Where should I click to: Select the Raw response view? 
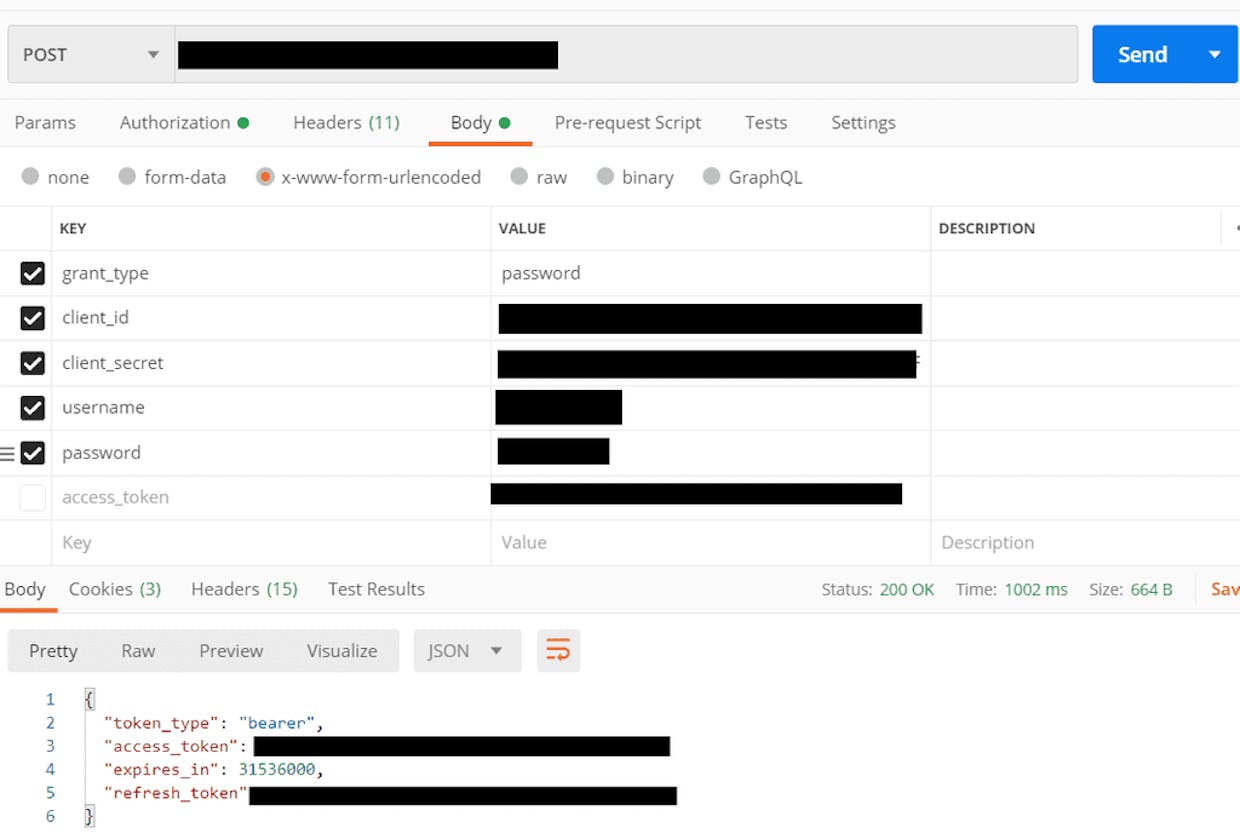tap(138, 651)
